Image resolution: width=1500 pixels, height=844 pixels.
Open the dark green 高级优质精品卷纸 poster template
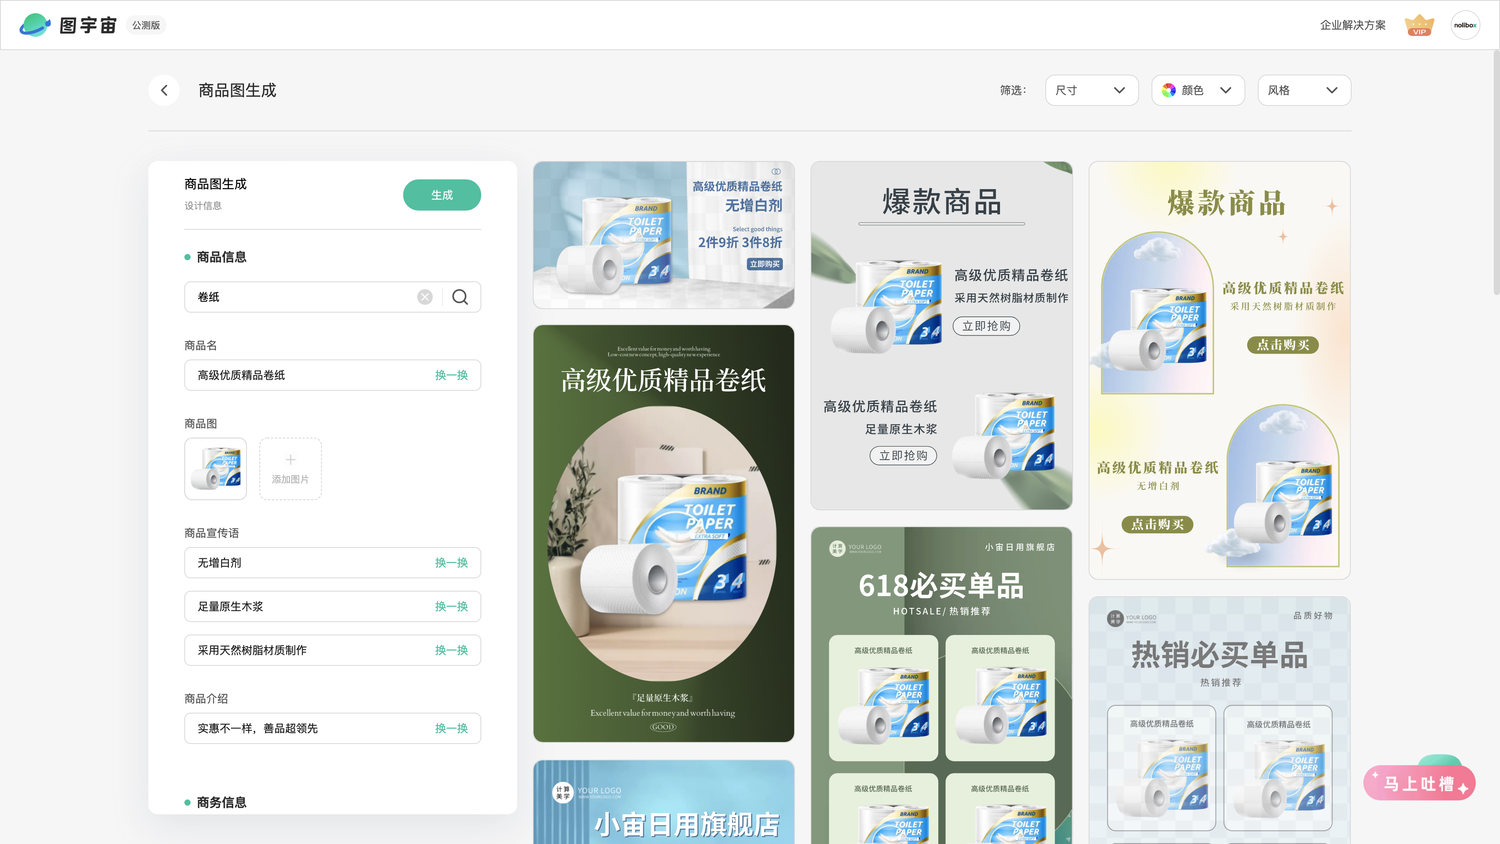pyautogui.click(x=664, y=533)
